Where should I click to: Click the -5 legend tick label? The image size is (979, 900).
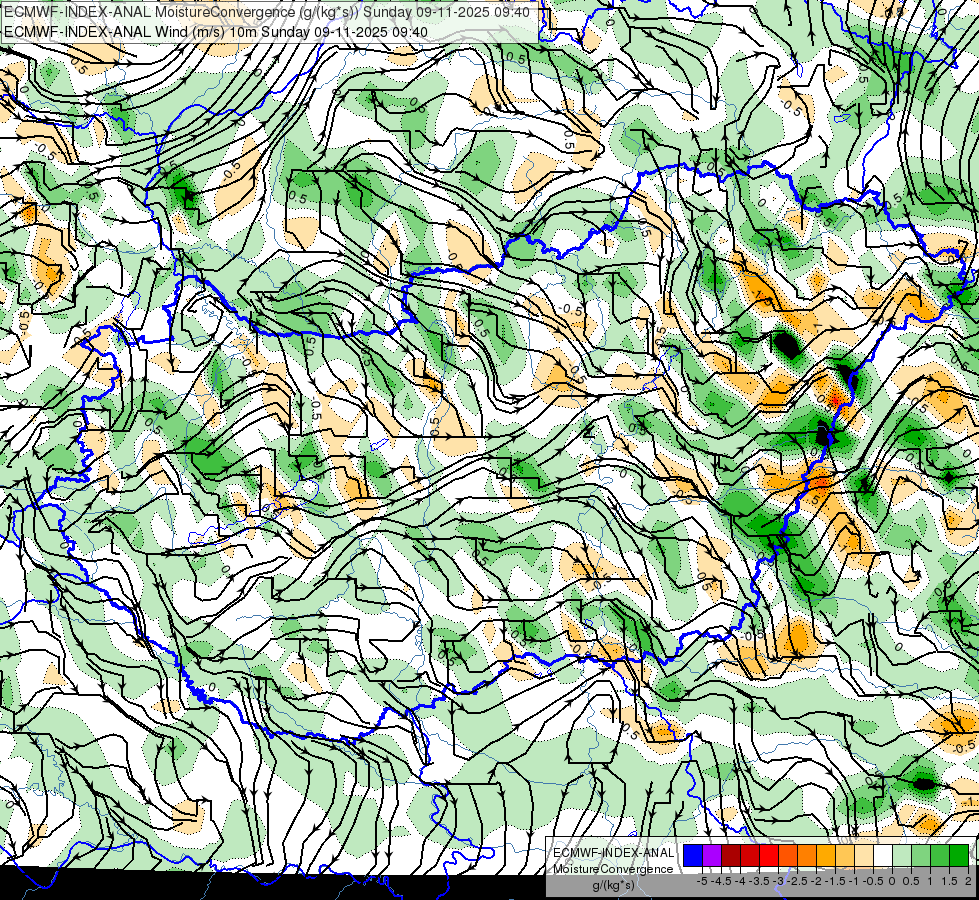point(702,881)
